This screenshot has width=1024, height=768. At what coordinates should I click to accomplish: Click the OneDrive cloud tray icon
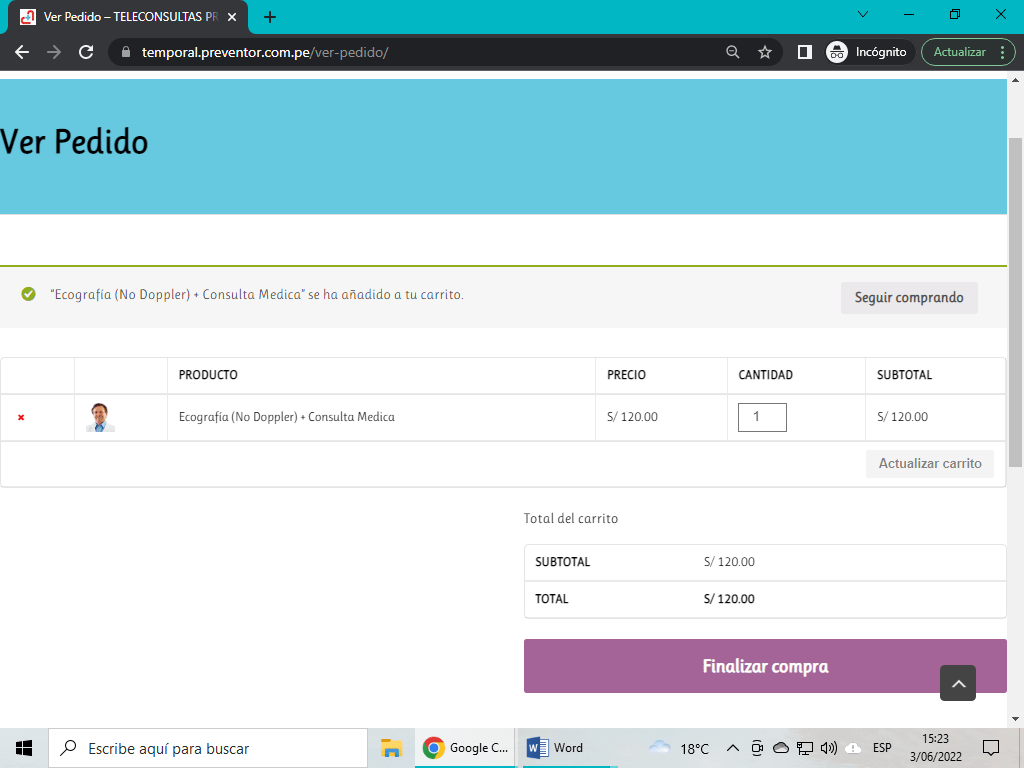[x=780, y=748]
